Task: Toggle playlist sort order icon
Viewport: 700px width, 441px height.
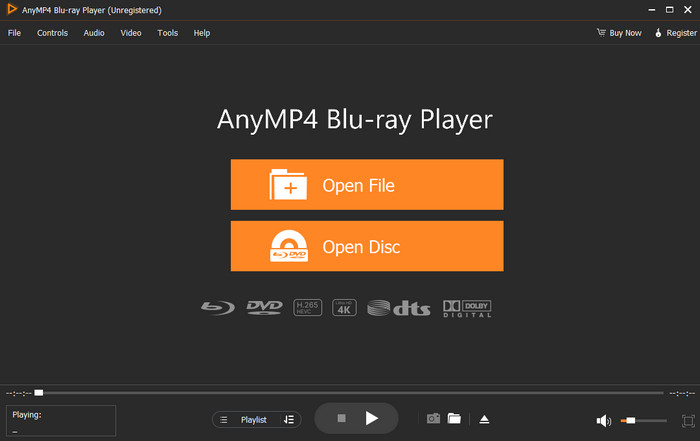Action: [289, 420]
